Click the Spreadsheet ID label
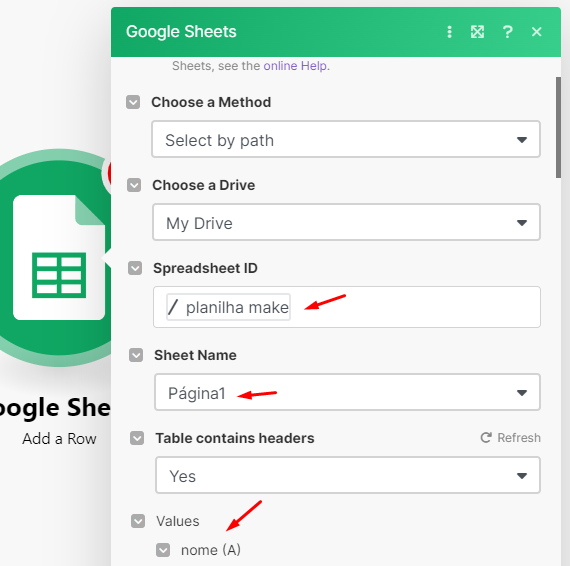 click(x=205, y=268)
